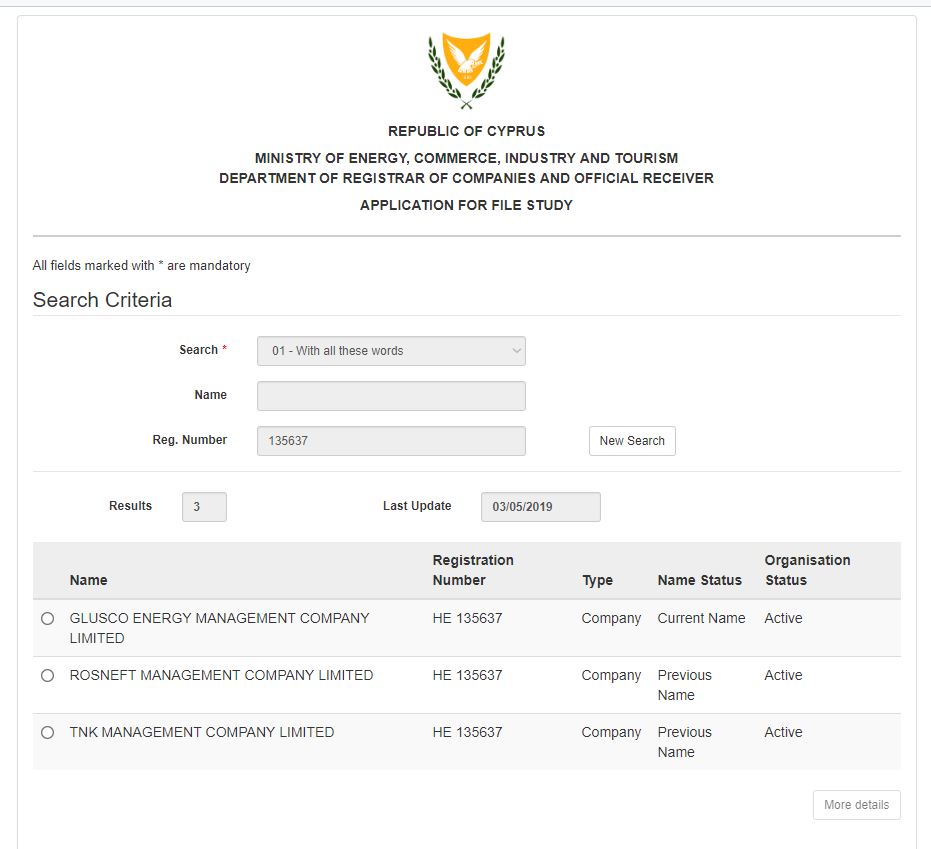Click the Cyprus coat of arms emblem

click(x=467, y=71)
